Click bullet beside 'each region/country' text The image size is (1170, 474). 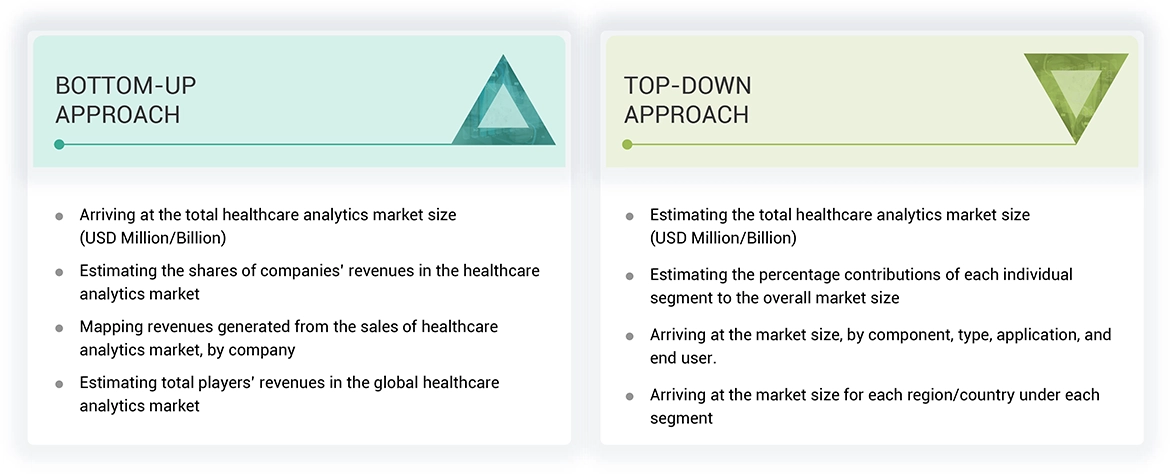(x=629, y=396)
